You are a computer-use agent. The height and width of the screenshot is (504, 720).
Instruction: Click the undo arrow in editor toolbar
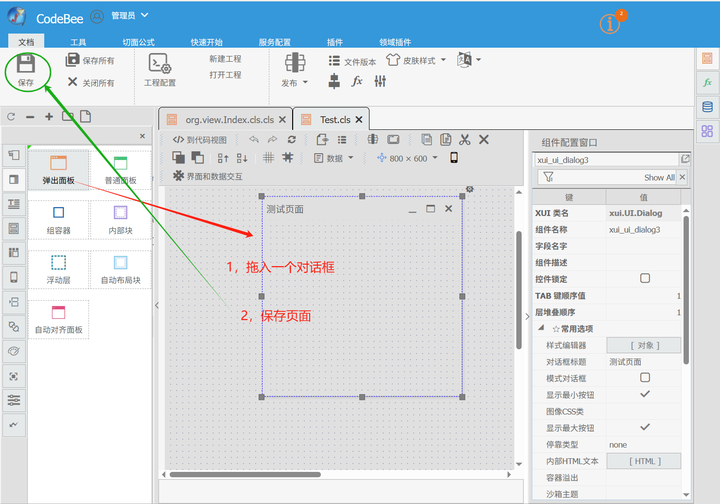[254, 140]
